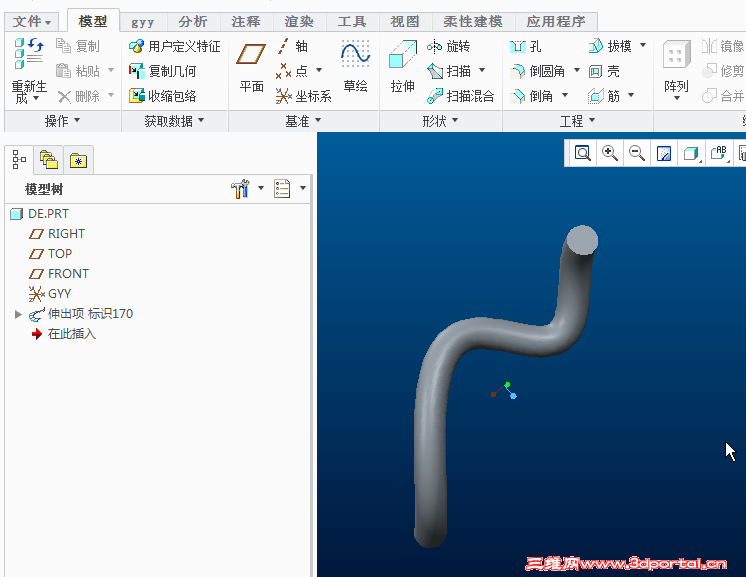Open the 基准 group dropdown
This screenshot has width=746, height=577.
point(303,121)
